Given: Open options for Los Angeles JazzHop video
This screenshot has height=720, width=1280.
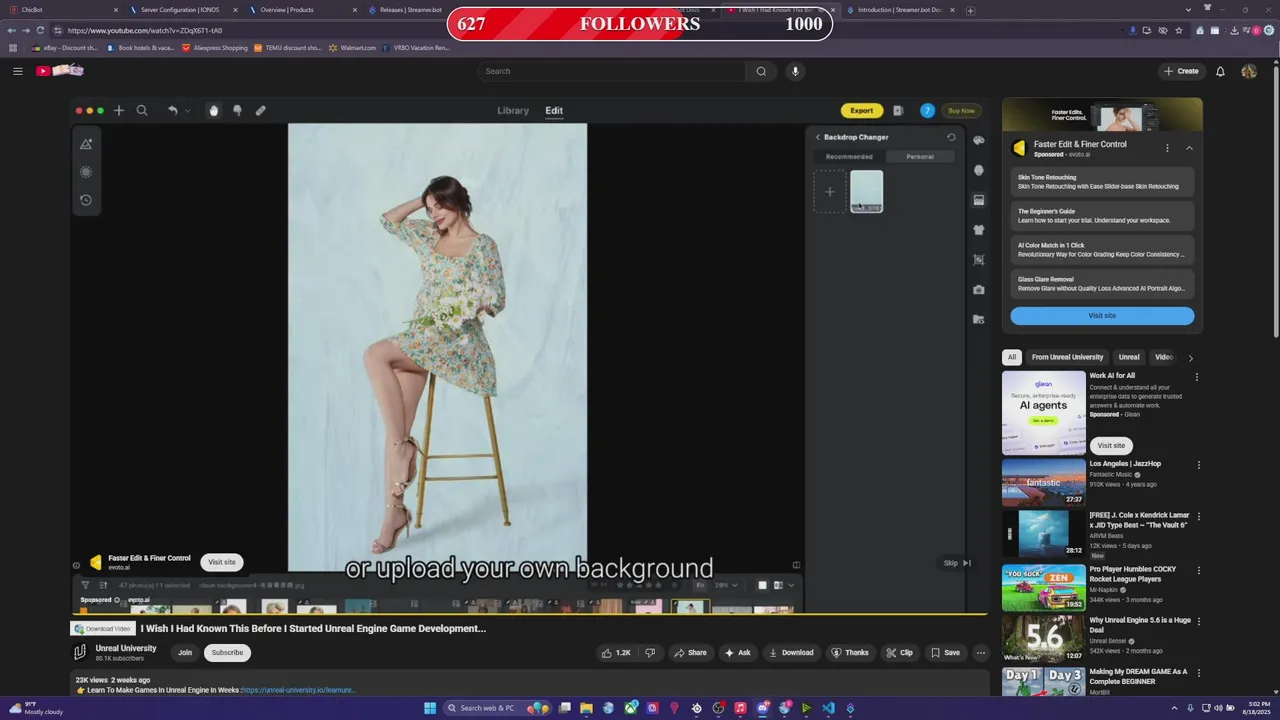Looking at the screenshot, I should [1197, 465].
